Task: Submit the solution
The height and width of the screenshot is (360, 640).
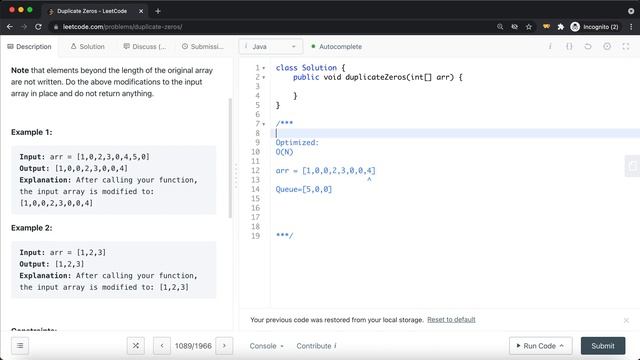Action: pos(603,346)
